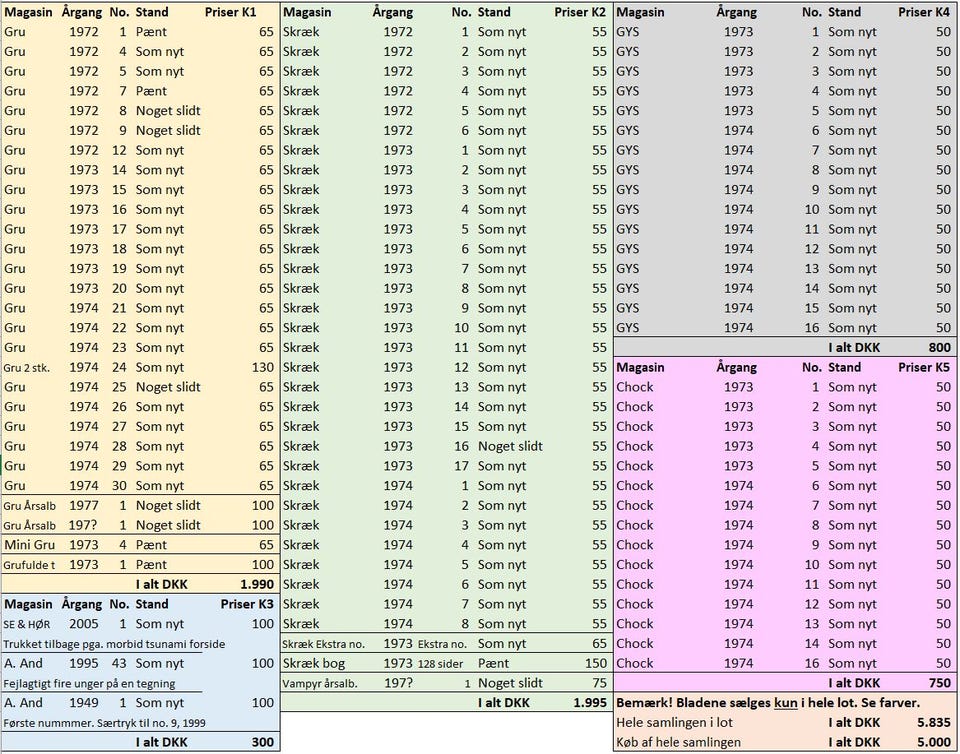Select the 'Priser K2' header cell
The image size is (960, 754).
tap(580, 12)
